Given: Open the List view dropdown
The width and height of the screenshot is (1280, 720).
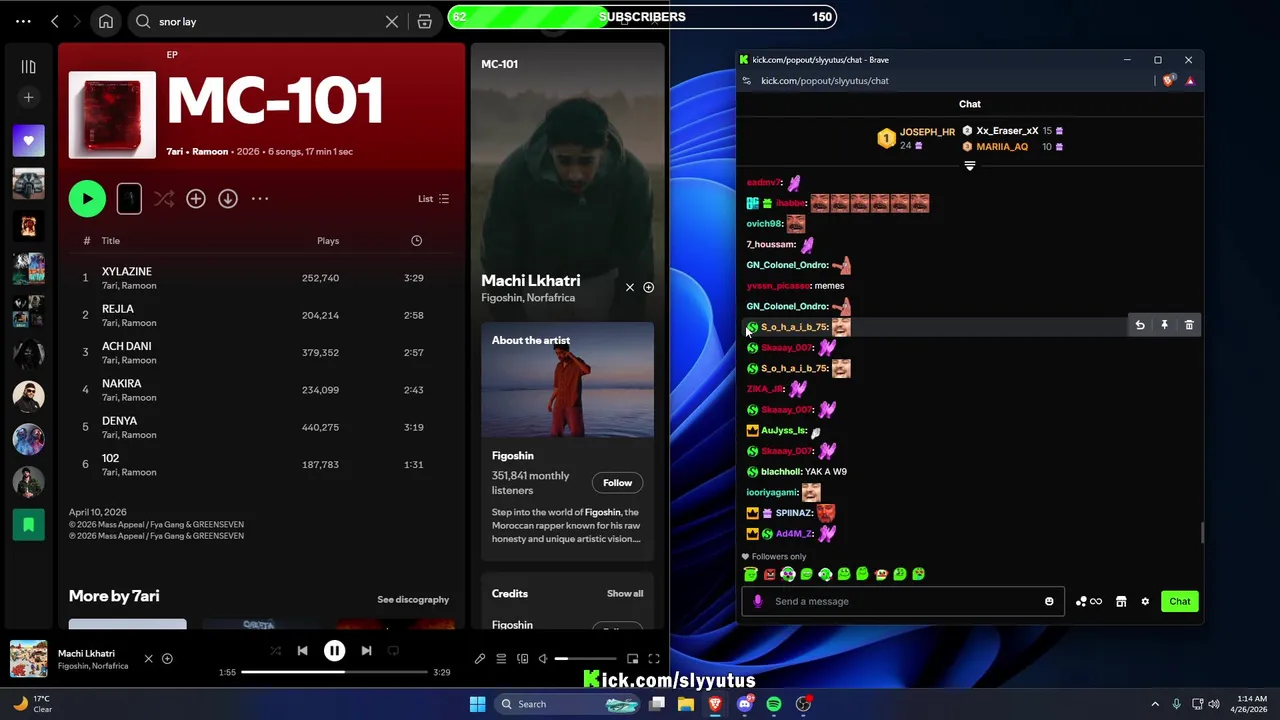Looking at the screenshot, I should click(x=433, y=199).
